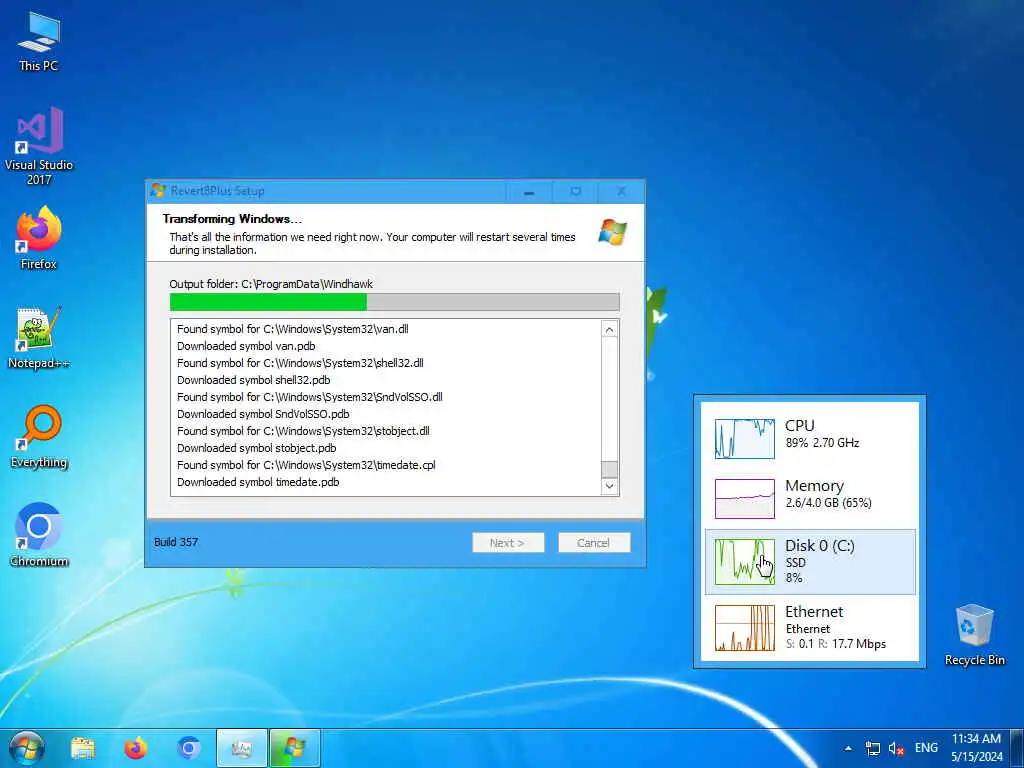Click Show desktop strip at taskbar end

point(1017,748)
